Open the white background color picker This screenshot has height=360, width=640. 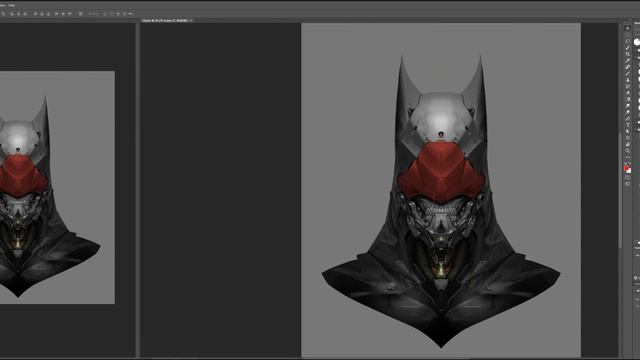point(629,170)
